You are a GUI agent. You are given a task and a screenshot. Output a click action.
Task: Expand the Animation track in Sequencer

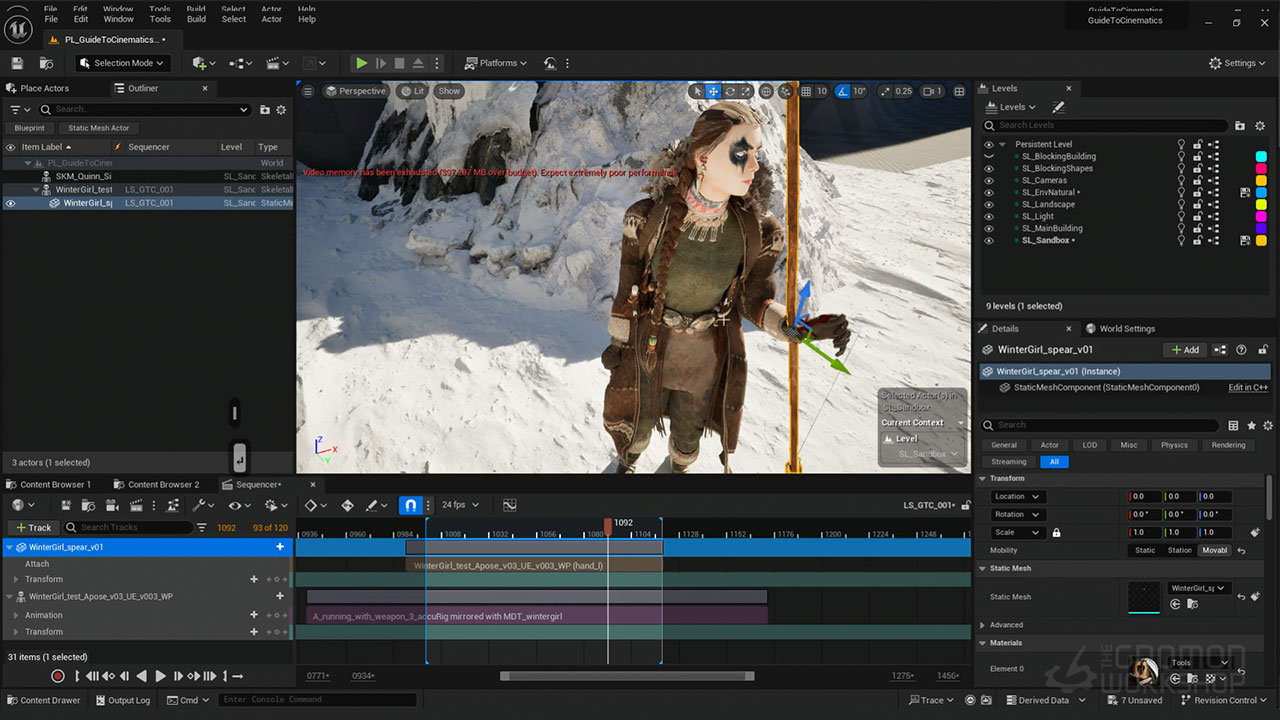coord(16,616)
